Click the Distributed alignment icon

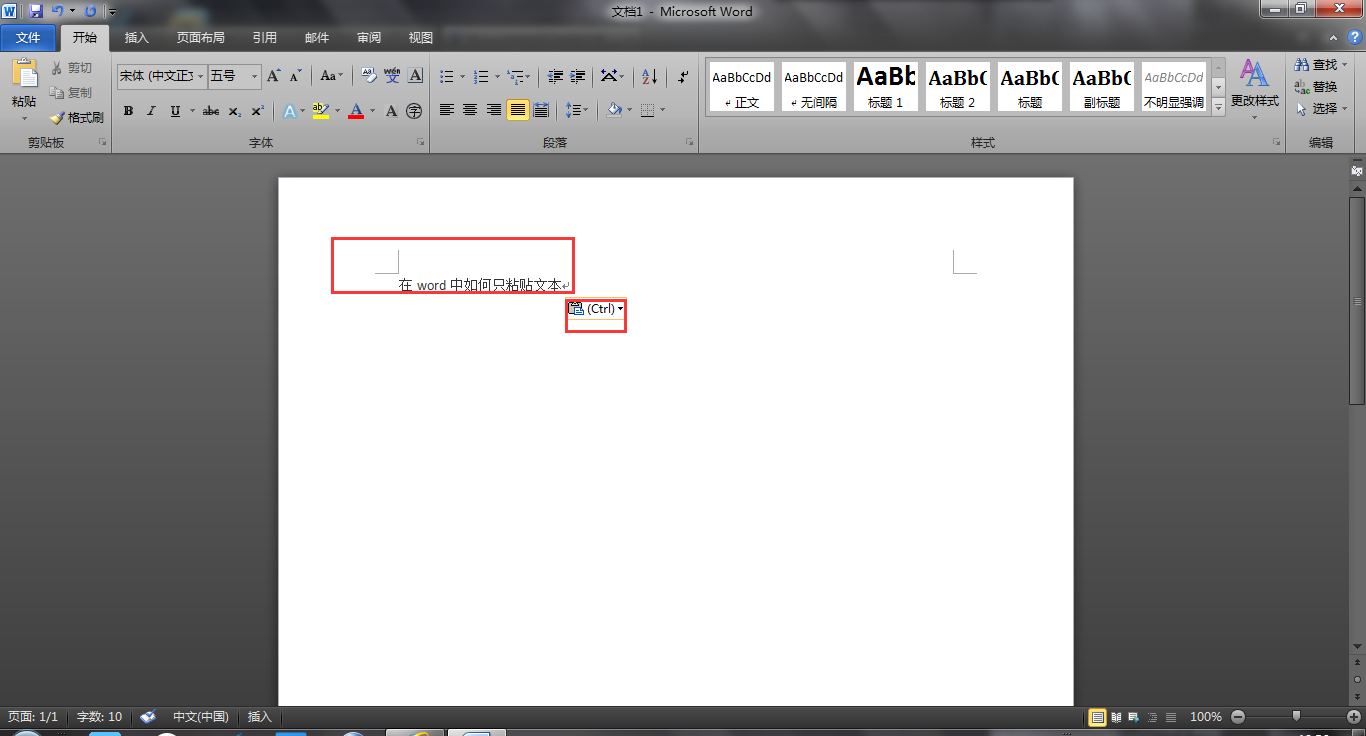point(541,110)
